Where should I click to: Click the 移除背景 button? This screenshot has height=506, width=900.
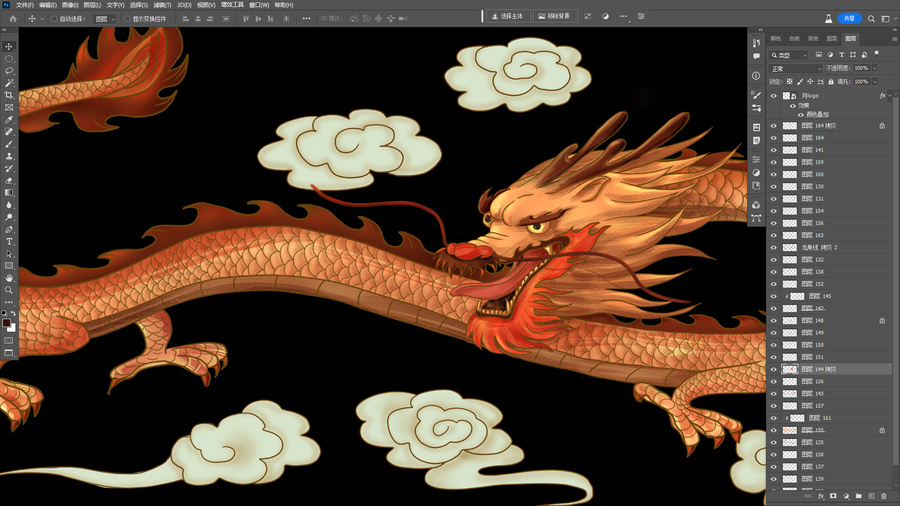point(554,17)
